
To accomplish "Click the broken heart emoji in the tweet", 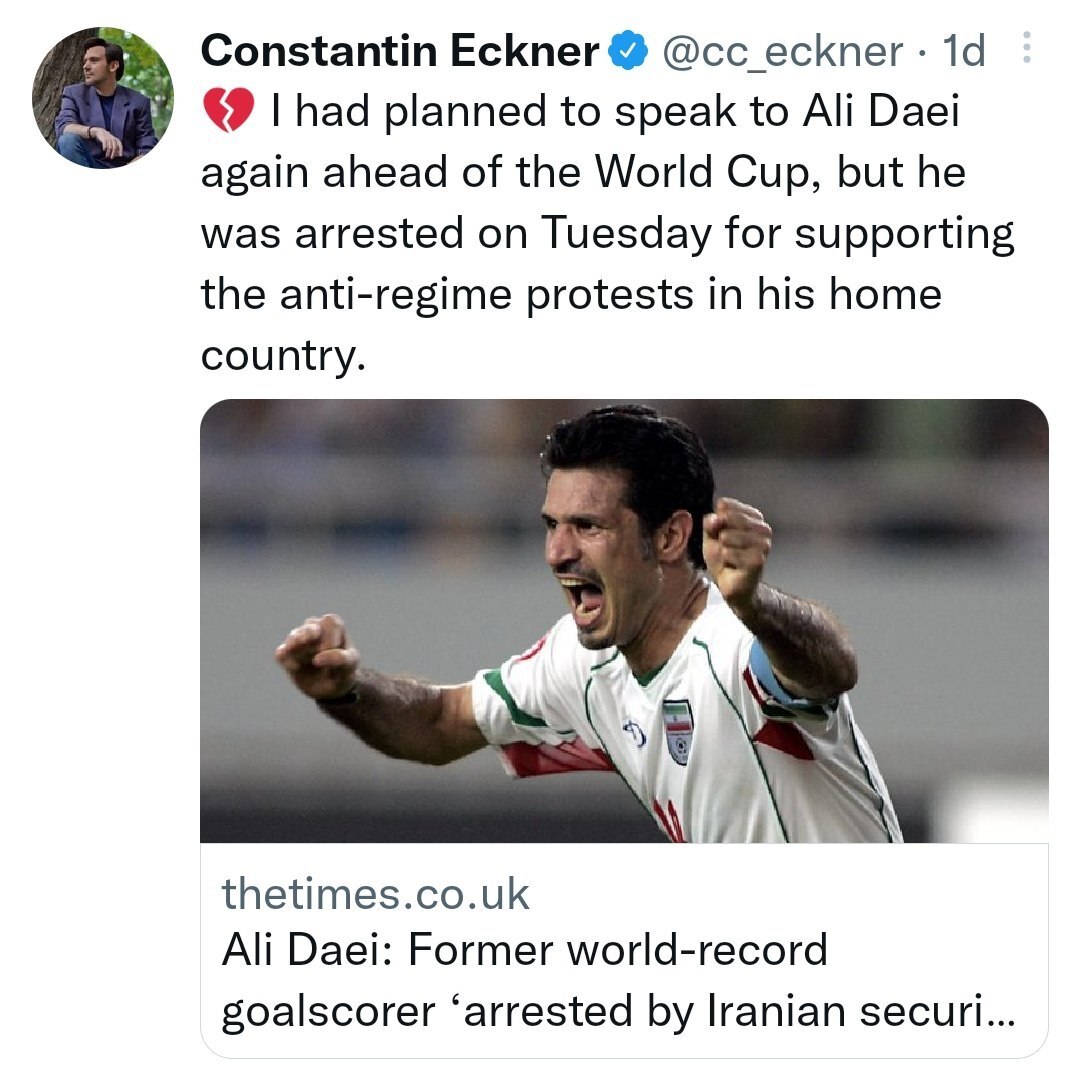I will point(230,111).
